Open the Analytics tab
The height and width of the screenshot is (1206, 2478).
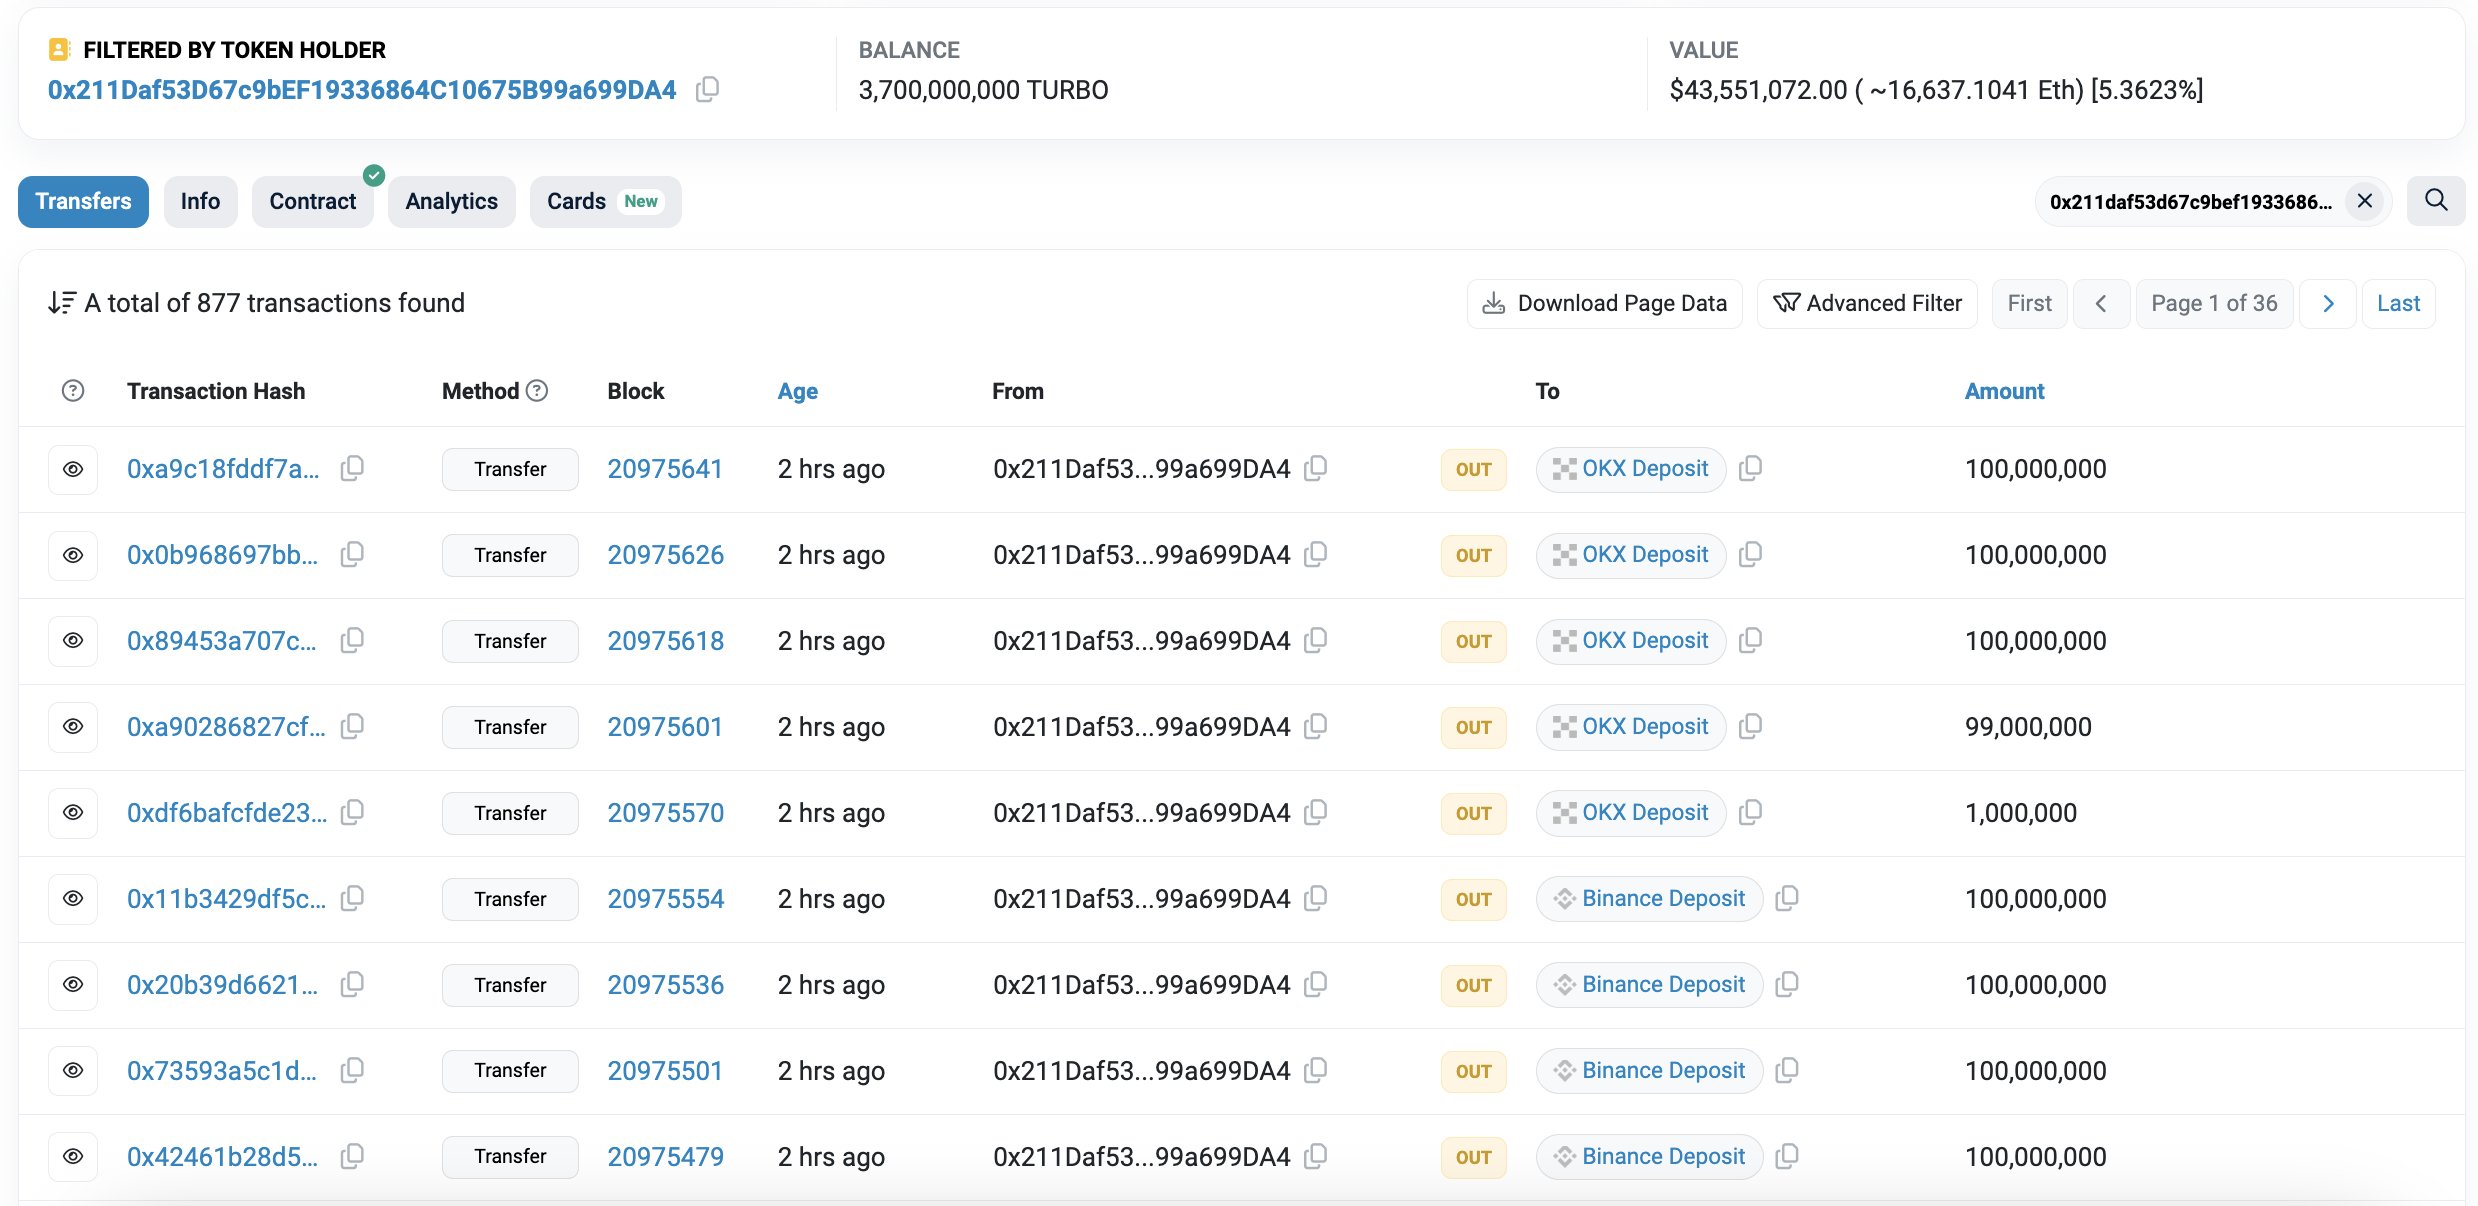(451, 201)
